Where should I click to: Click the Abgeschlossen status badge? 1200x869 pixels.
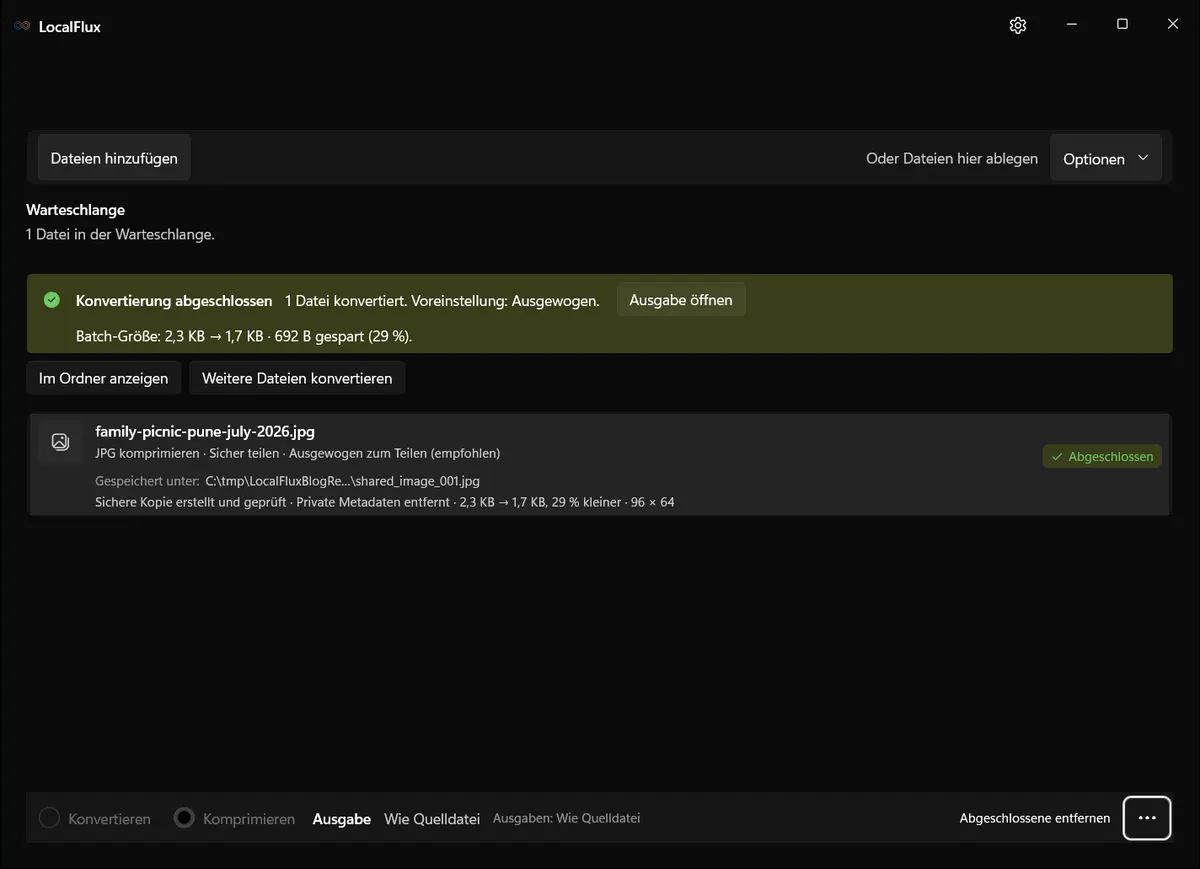pyautogui.click(x=1102, y=456)
